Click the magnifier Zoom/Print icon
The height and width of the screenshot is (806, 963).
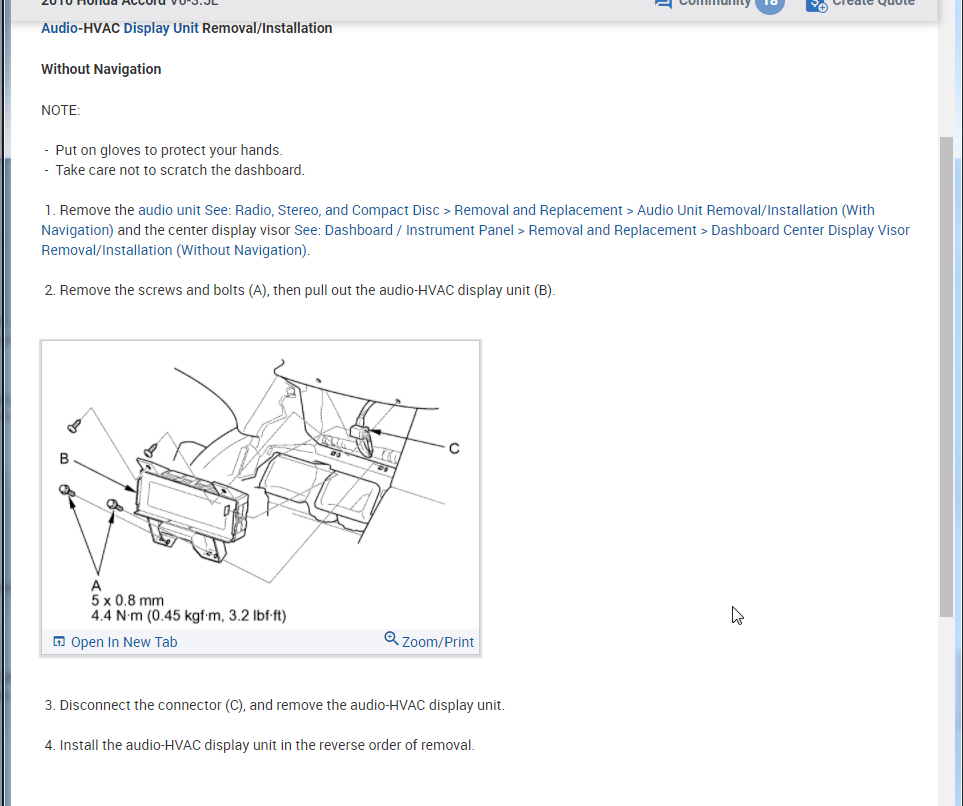pos(391,639)
